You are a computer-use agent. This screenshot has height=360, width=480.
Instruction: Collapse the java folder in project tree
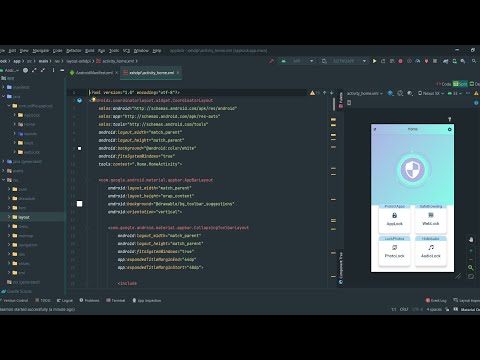(x=3, y=96)
